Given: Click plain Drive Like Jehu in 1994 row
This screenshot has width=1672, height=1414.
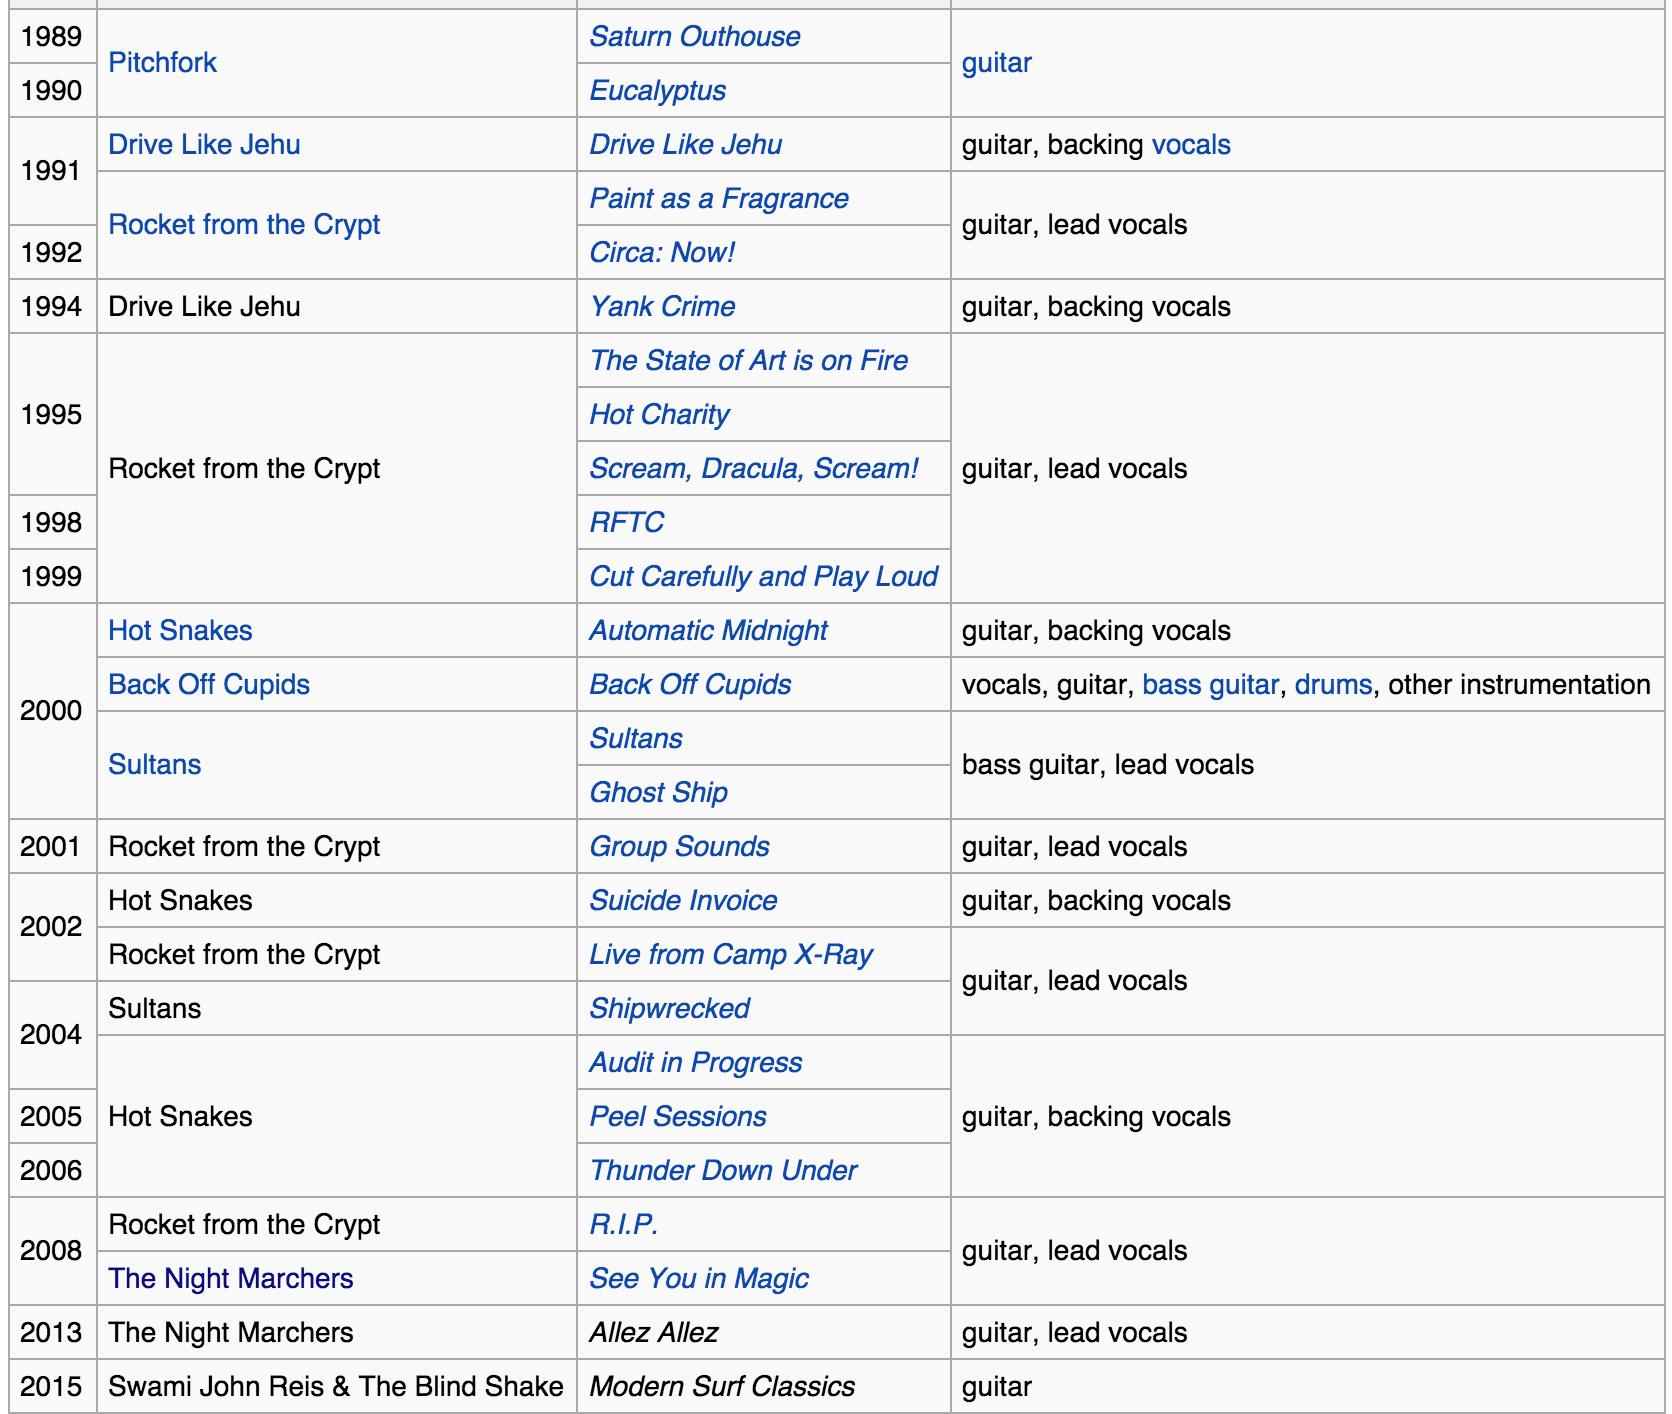Looking at the screenshot, I should point(204,307).
